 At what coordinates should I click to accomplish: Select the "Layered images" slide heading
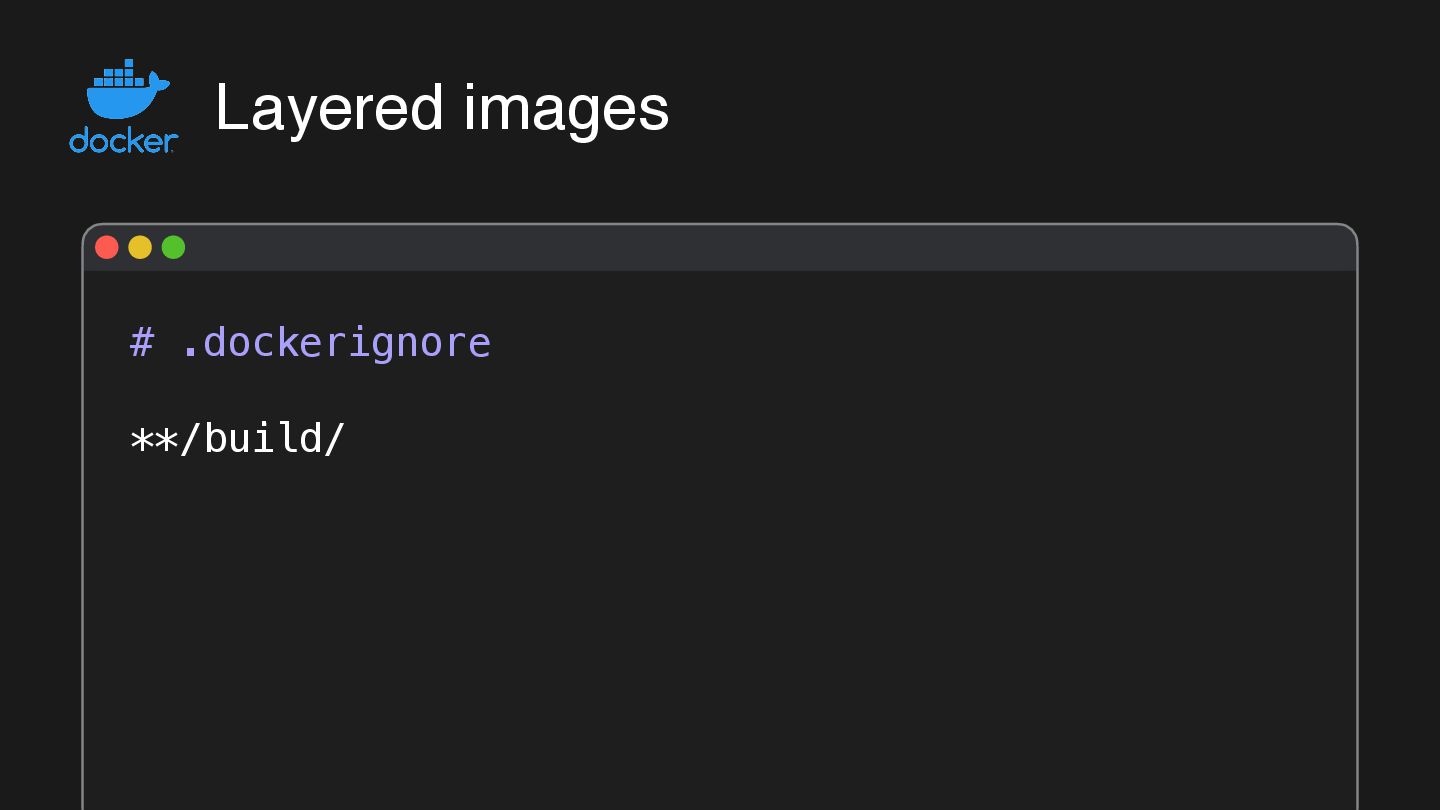[x=441, y=107]
